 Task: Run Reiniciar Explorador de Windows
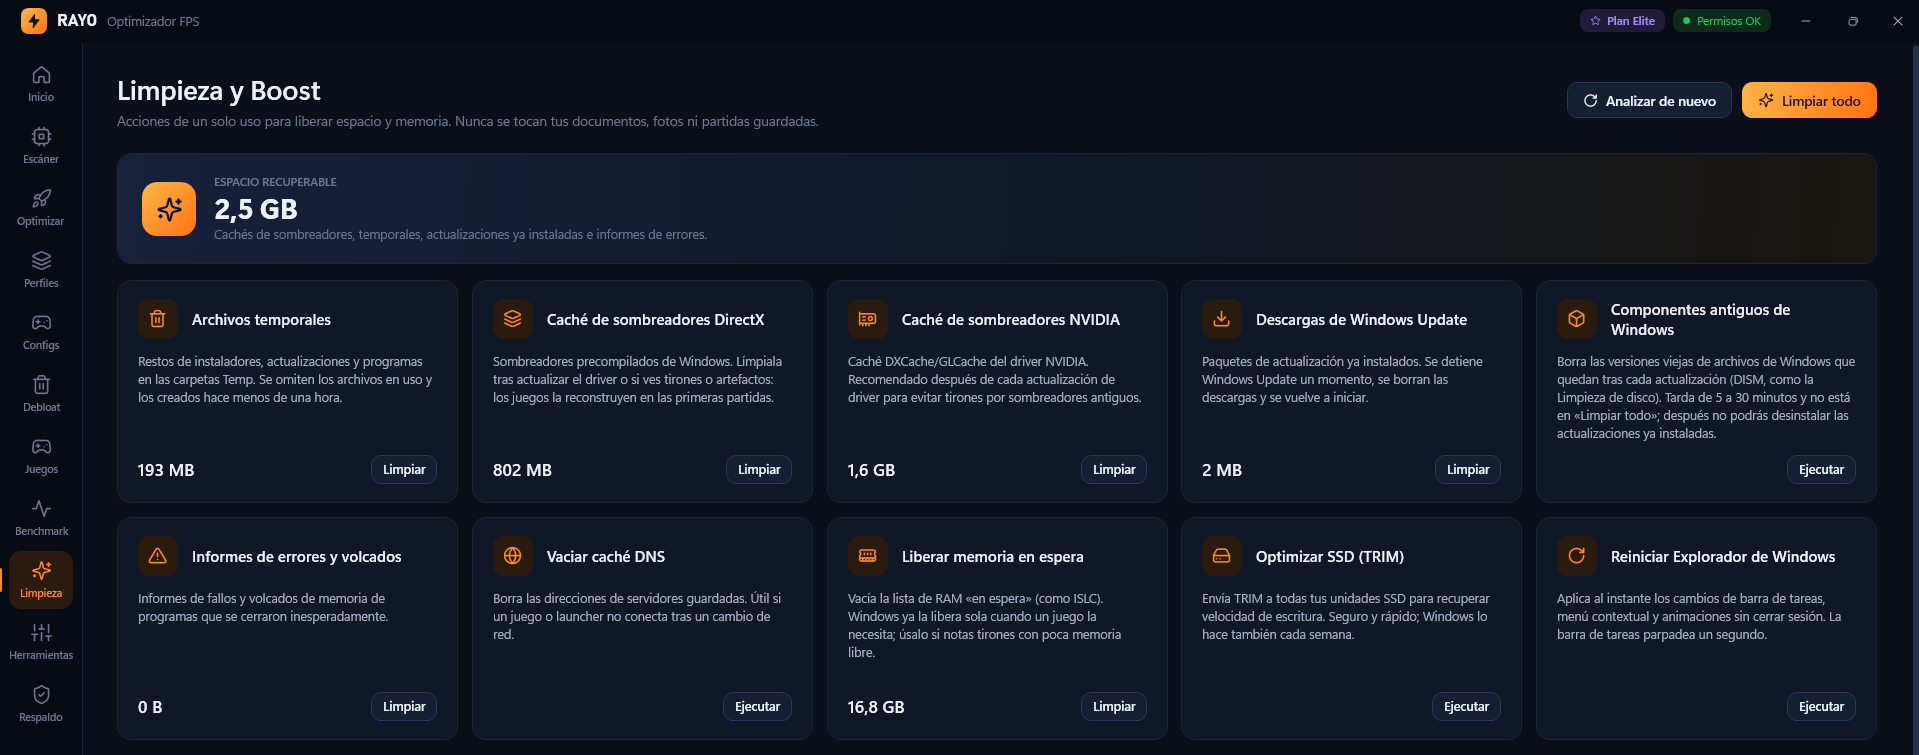click(1821, 707)
